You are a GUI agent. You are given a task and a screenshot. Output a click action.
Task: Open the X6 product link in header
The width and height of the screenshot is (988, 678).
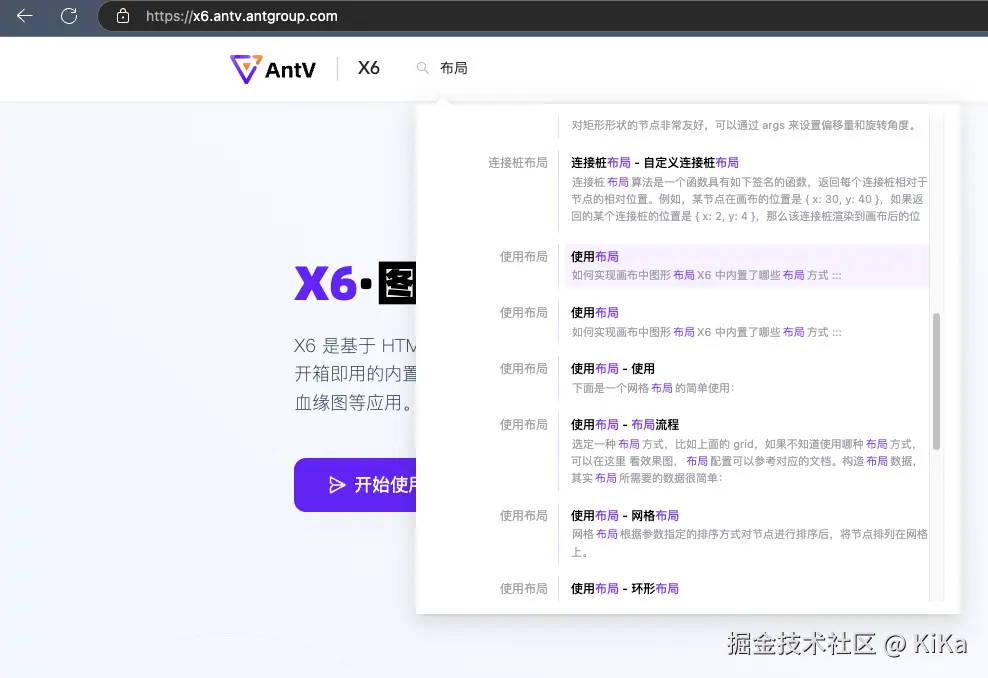(x=369, y=68)
